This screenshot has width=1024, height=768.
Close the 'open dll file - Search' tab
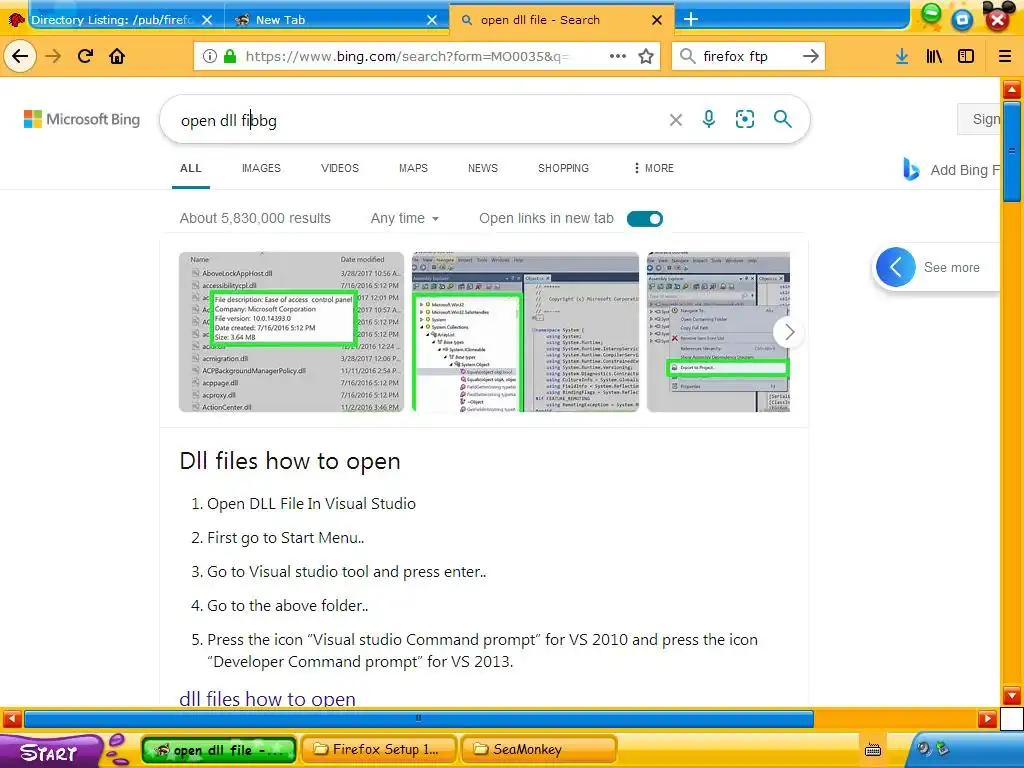pos(657,20)
